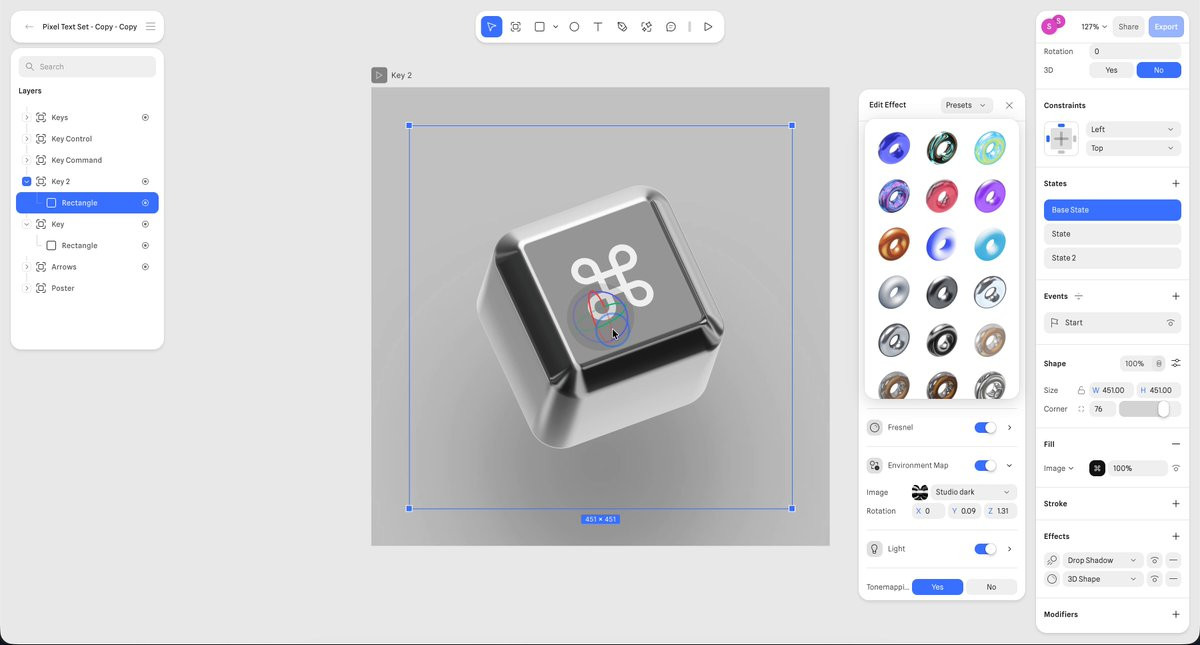
Task: Open the Fill Image type dropdown
Action: (1059, 468)
